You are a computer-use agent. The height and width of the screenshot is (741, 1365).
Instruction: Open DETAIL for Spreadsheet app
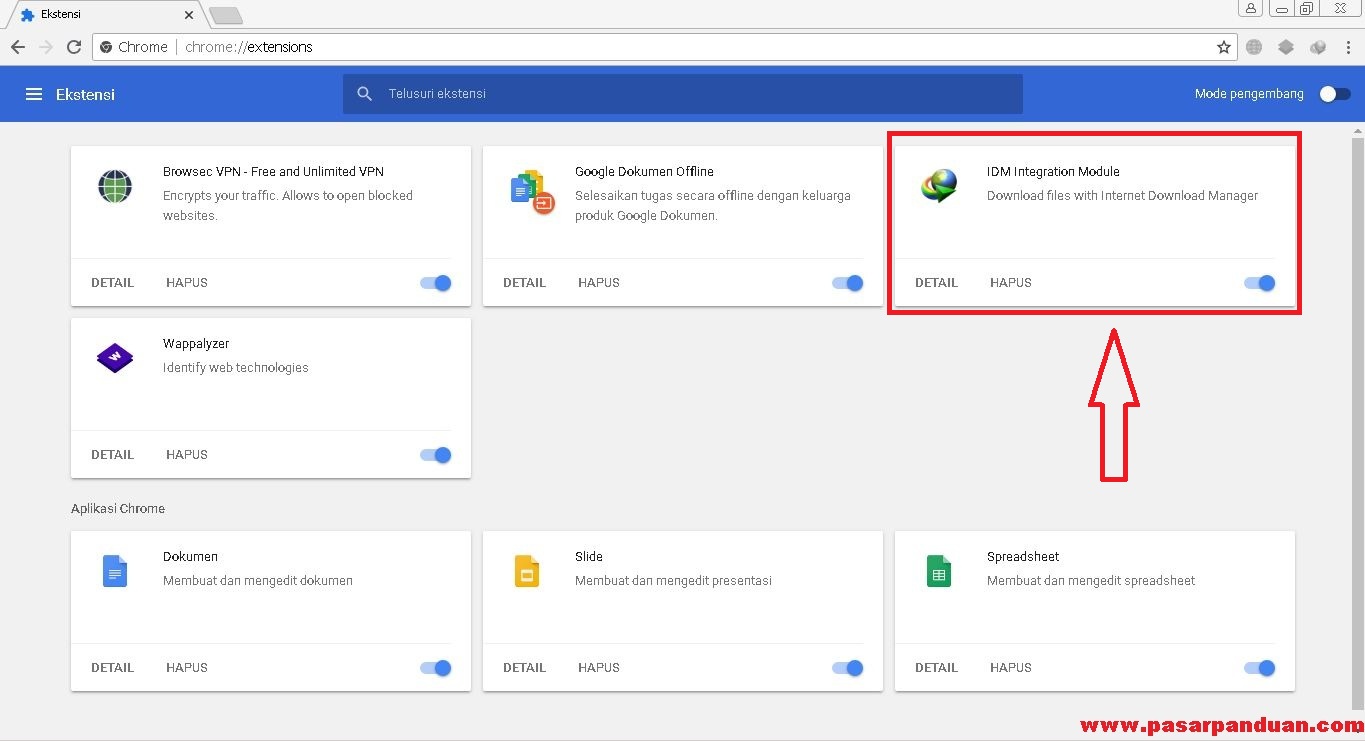(936, 668)
